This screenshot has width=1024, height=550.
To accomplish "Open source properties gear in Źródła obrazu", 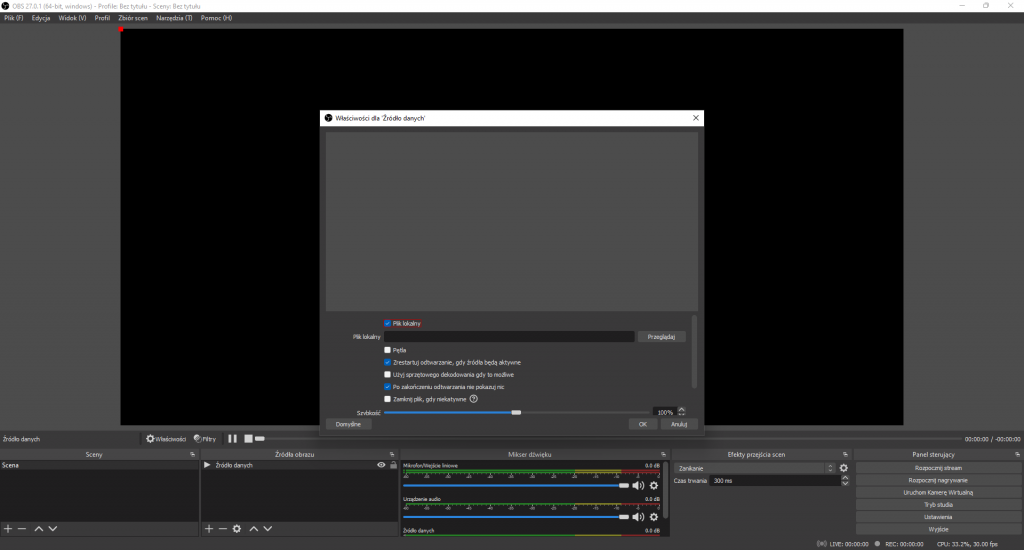I will click(237, 528).
